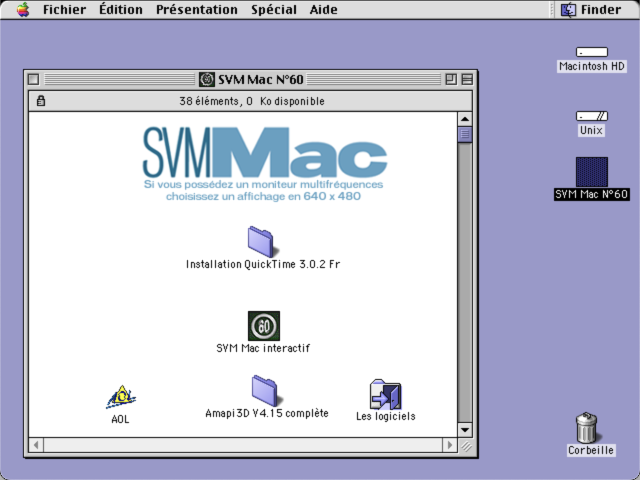Click the 'SVM Mac N°60' window title text
640x480 pixels.
(261, 79)
